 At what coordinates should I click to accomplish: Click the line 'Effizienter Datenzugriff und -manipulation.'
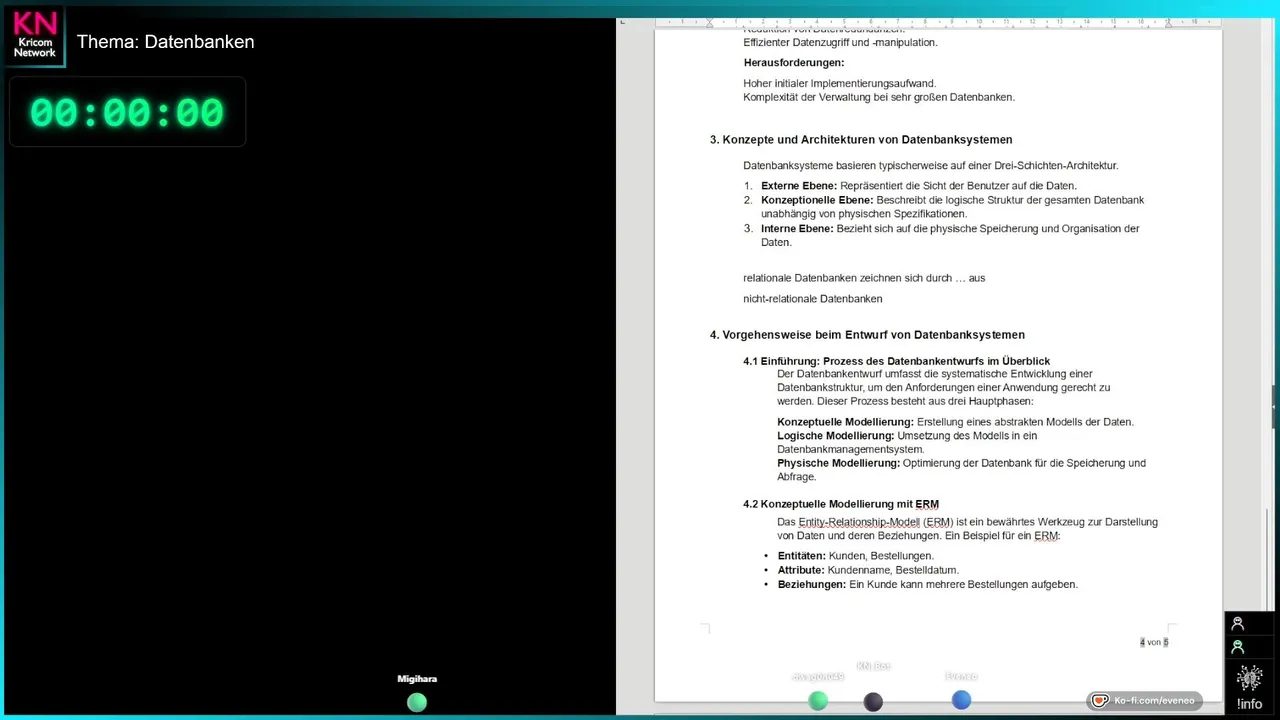click(x=840, y=43)
